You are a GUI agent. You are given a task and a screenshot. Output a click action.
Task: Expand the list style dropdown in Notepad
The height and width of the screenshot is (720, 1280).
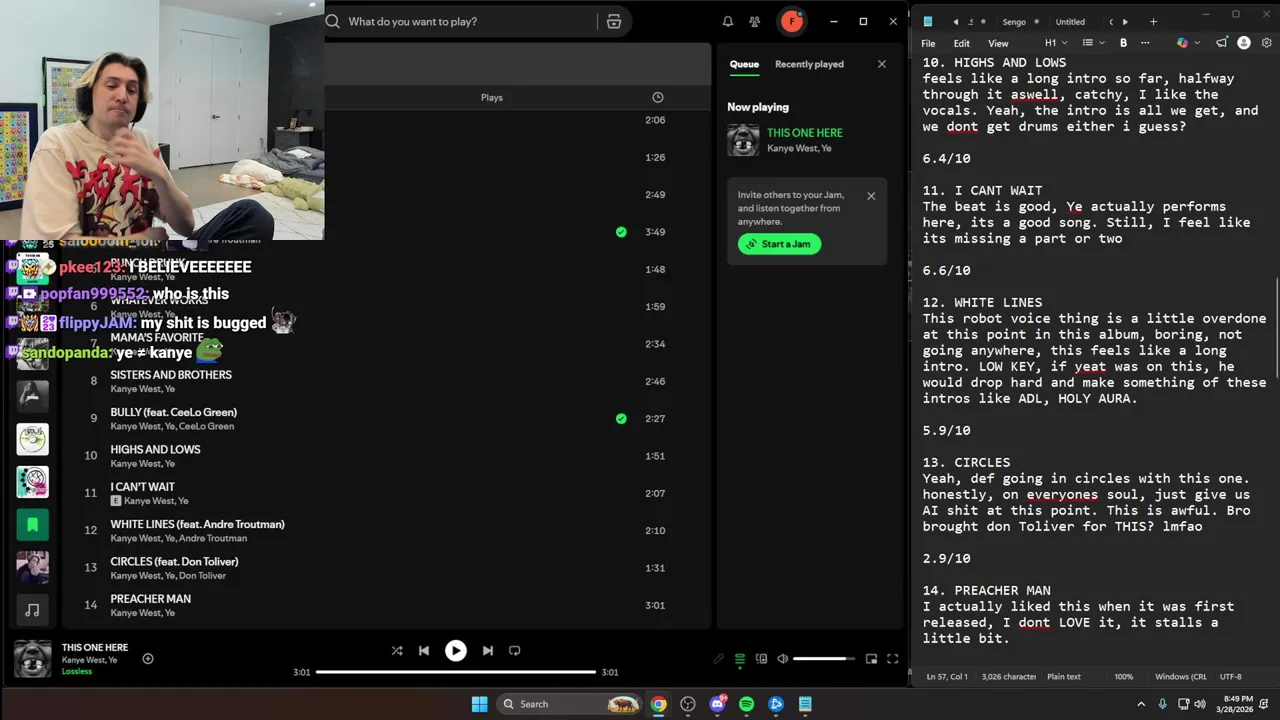[x=1093, y=43]
